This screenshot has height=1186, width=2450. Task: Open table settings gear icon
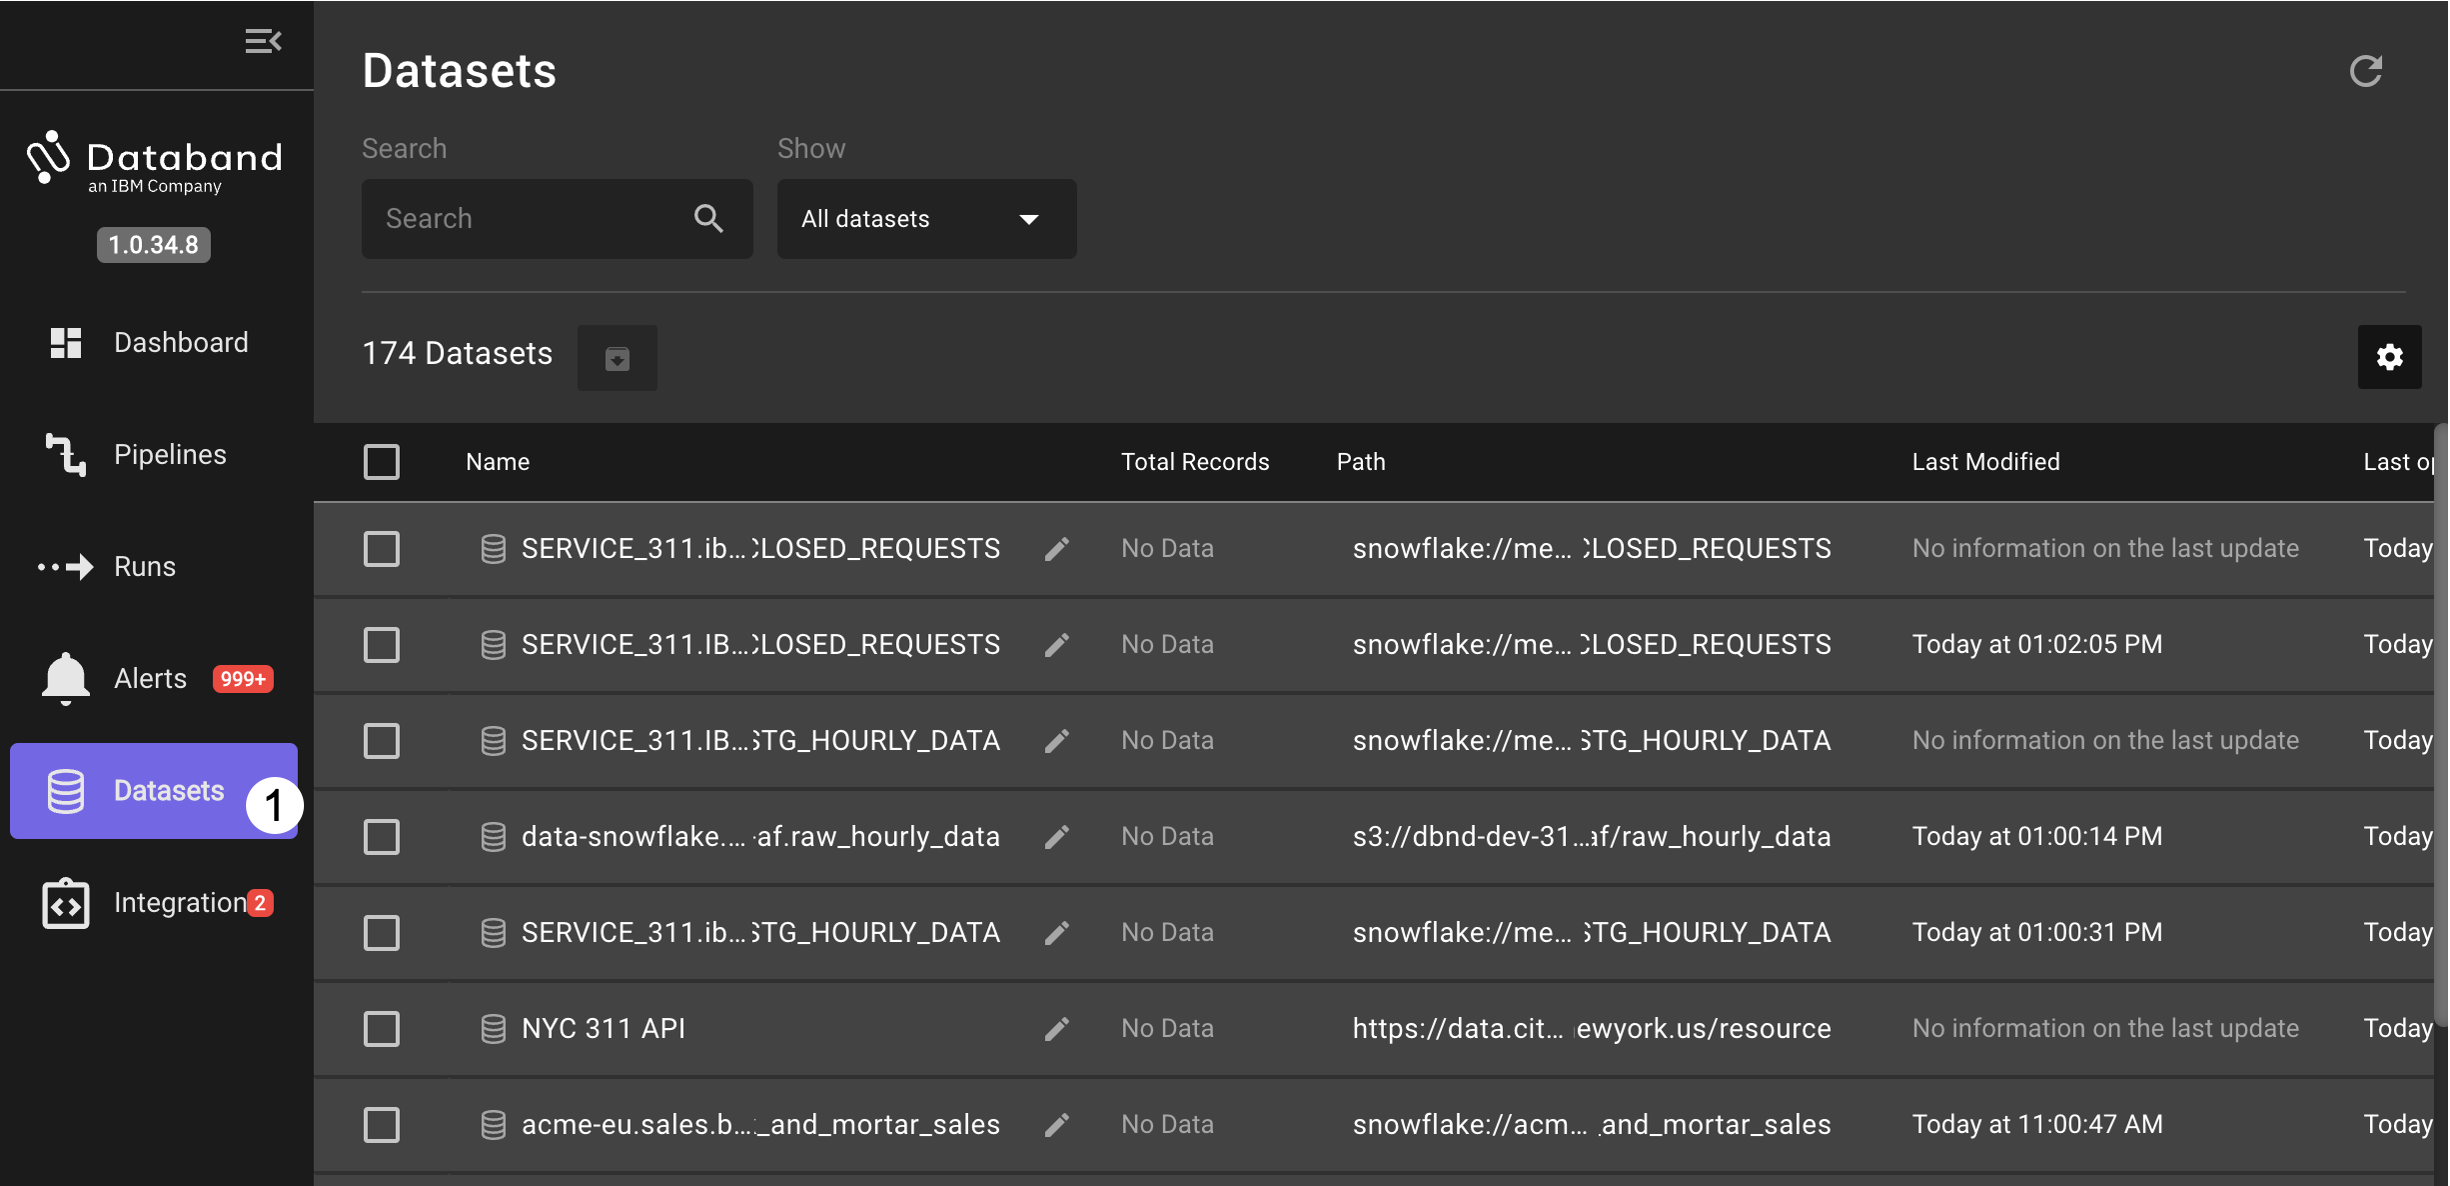pyautogui.click(x=2389, y=357)
